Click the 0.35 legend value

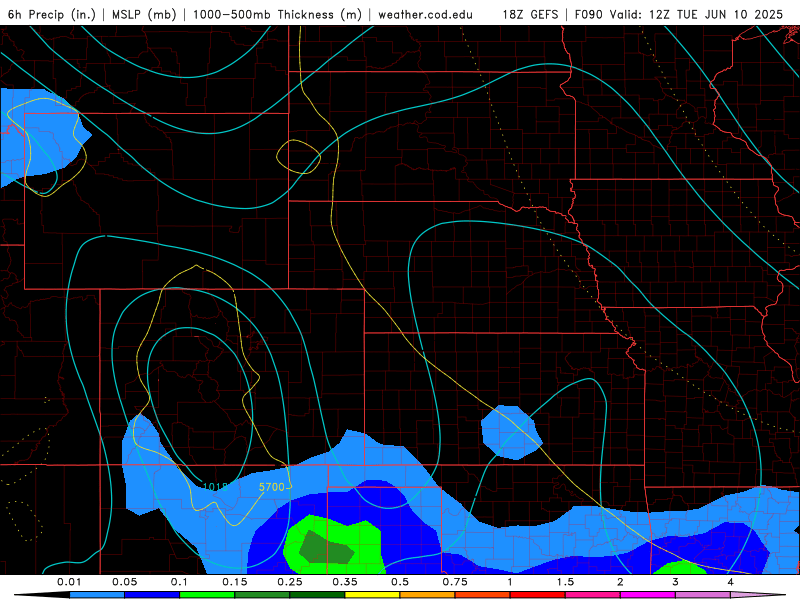(345, 582)
